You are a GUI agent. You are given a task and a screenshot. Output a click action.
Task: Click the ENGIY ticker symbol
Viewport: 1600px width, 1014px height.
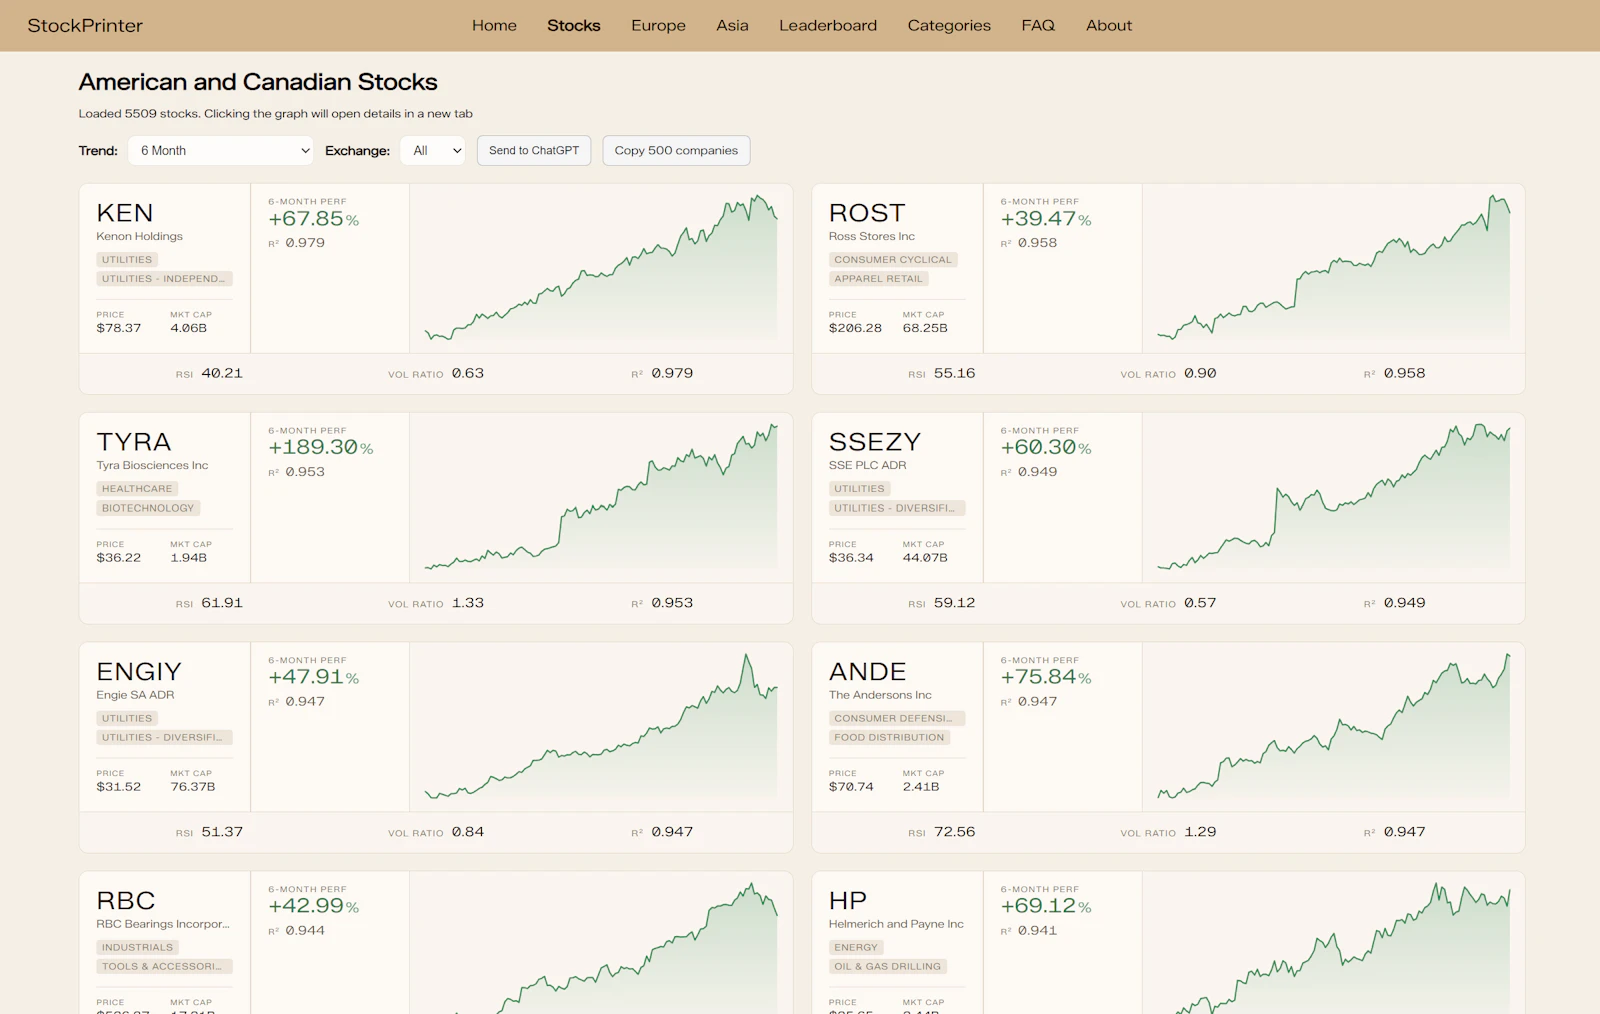coord(139,671)
